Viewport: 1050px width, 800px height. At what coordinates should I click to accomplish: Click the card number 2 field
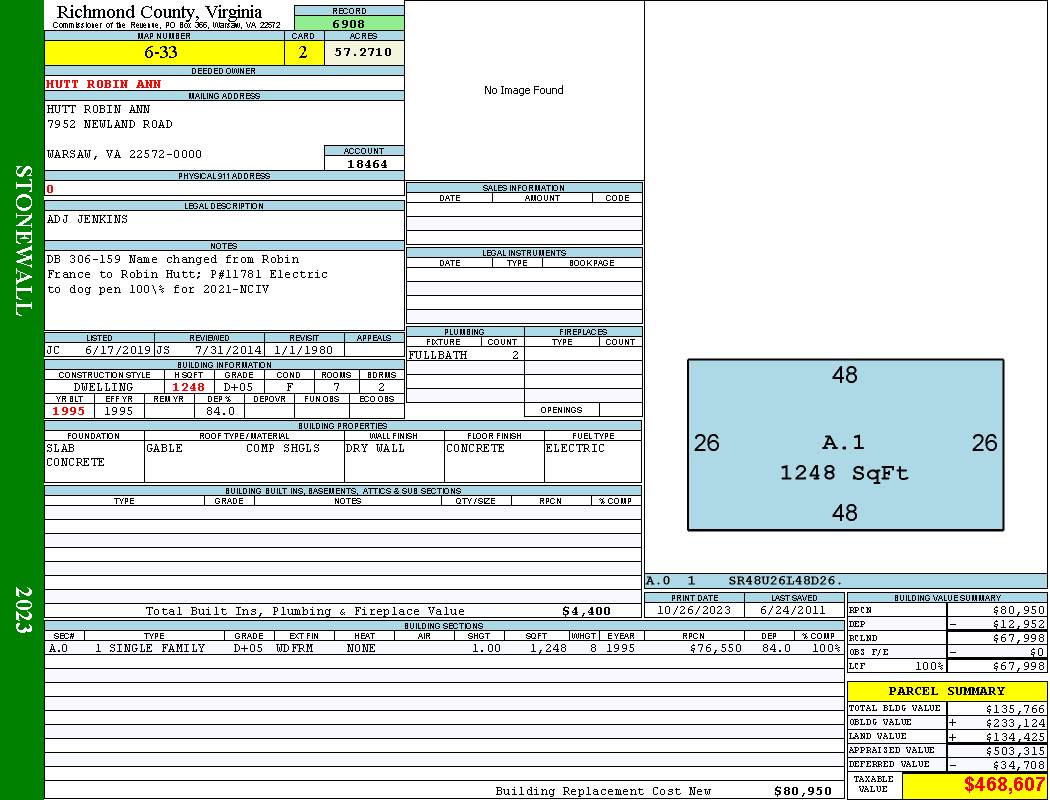pyautogui.click(x=304, y=52)
